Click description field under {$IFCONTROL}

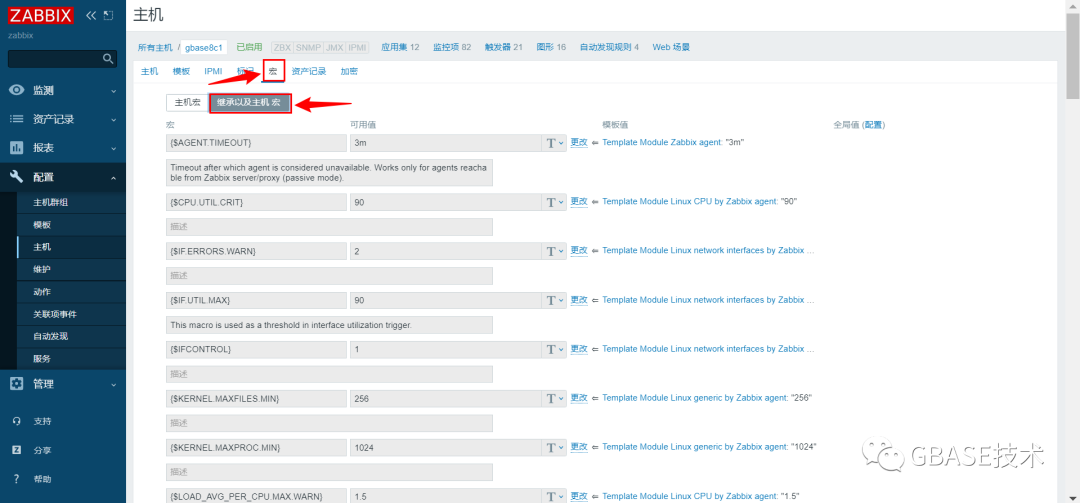coord(329,374)
